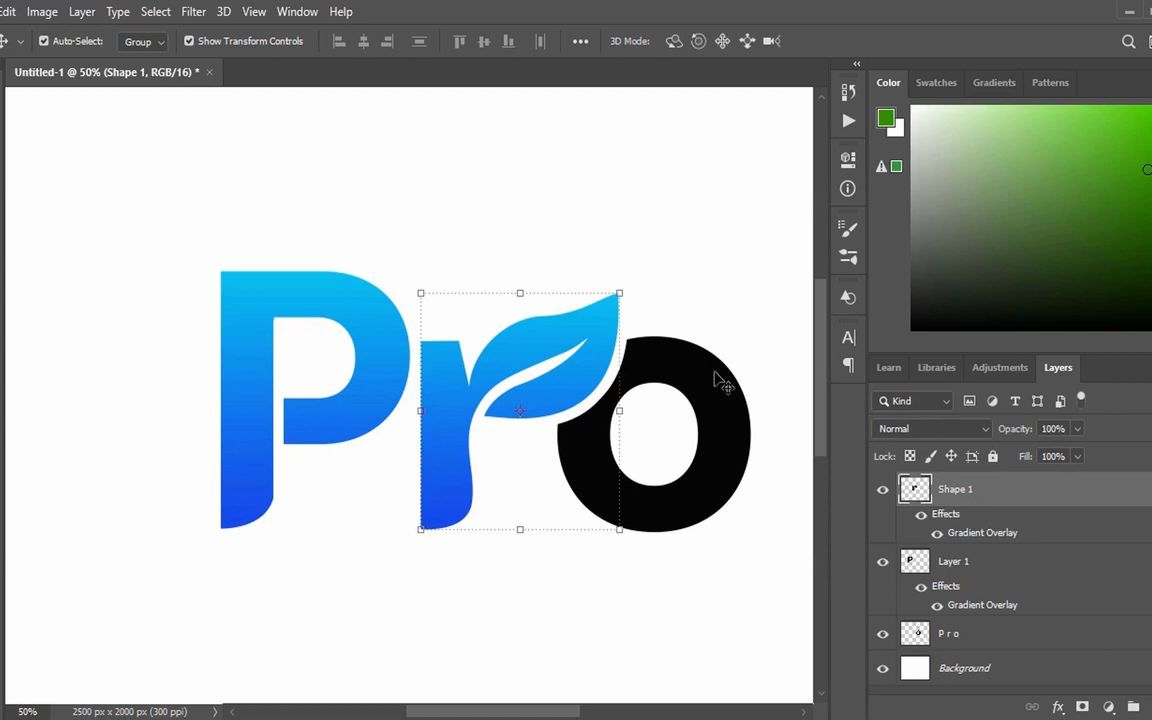The image size is (1152, 720).
Task: Select the Distribute vertical centers alignment icon
Action: pyautogui.click(x=419, y=41)
